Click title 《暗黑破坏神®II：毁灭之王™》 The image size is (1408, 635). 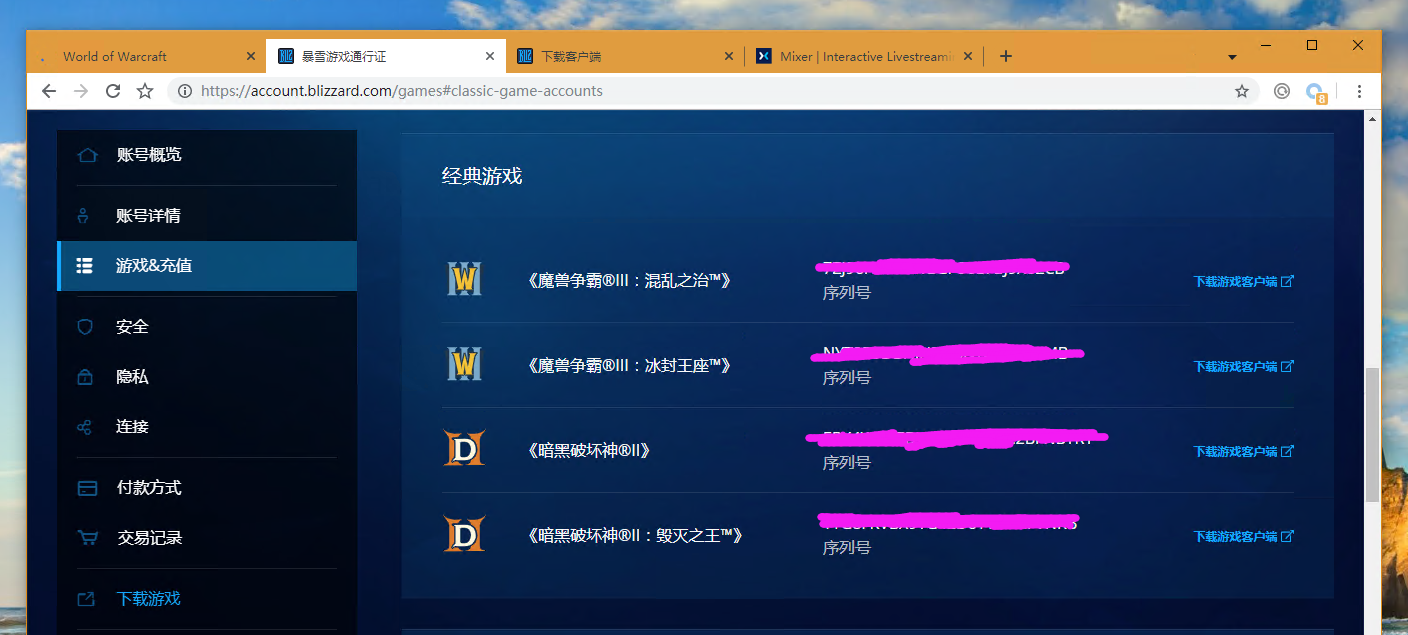coord(636,536)
